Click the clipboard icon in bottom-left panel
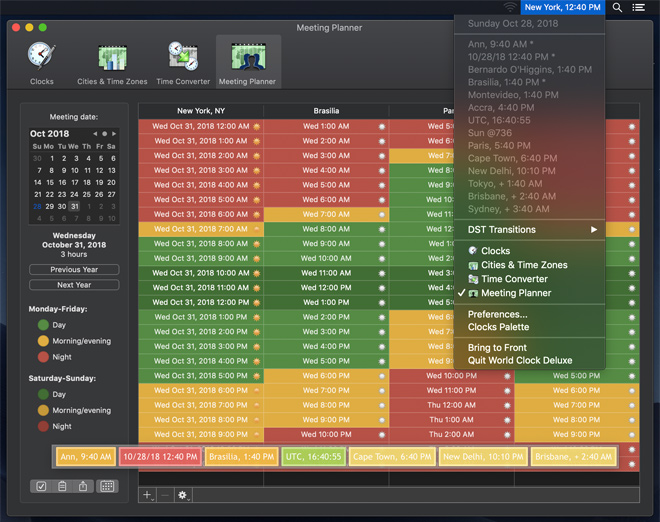This screenshot has height=522, width=660. (x=62, y=486)
